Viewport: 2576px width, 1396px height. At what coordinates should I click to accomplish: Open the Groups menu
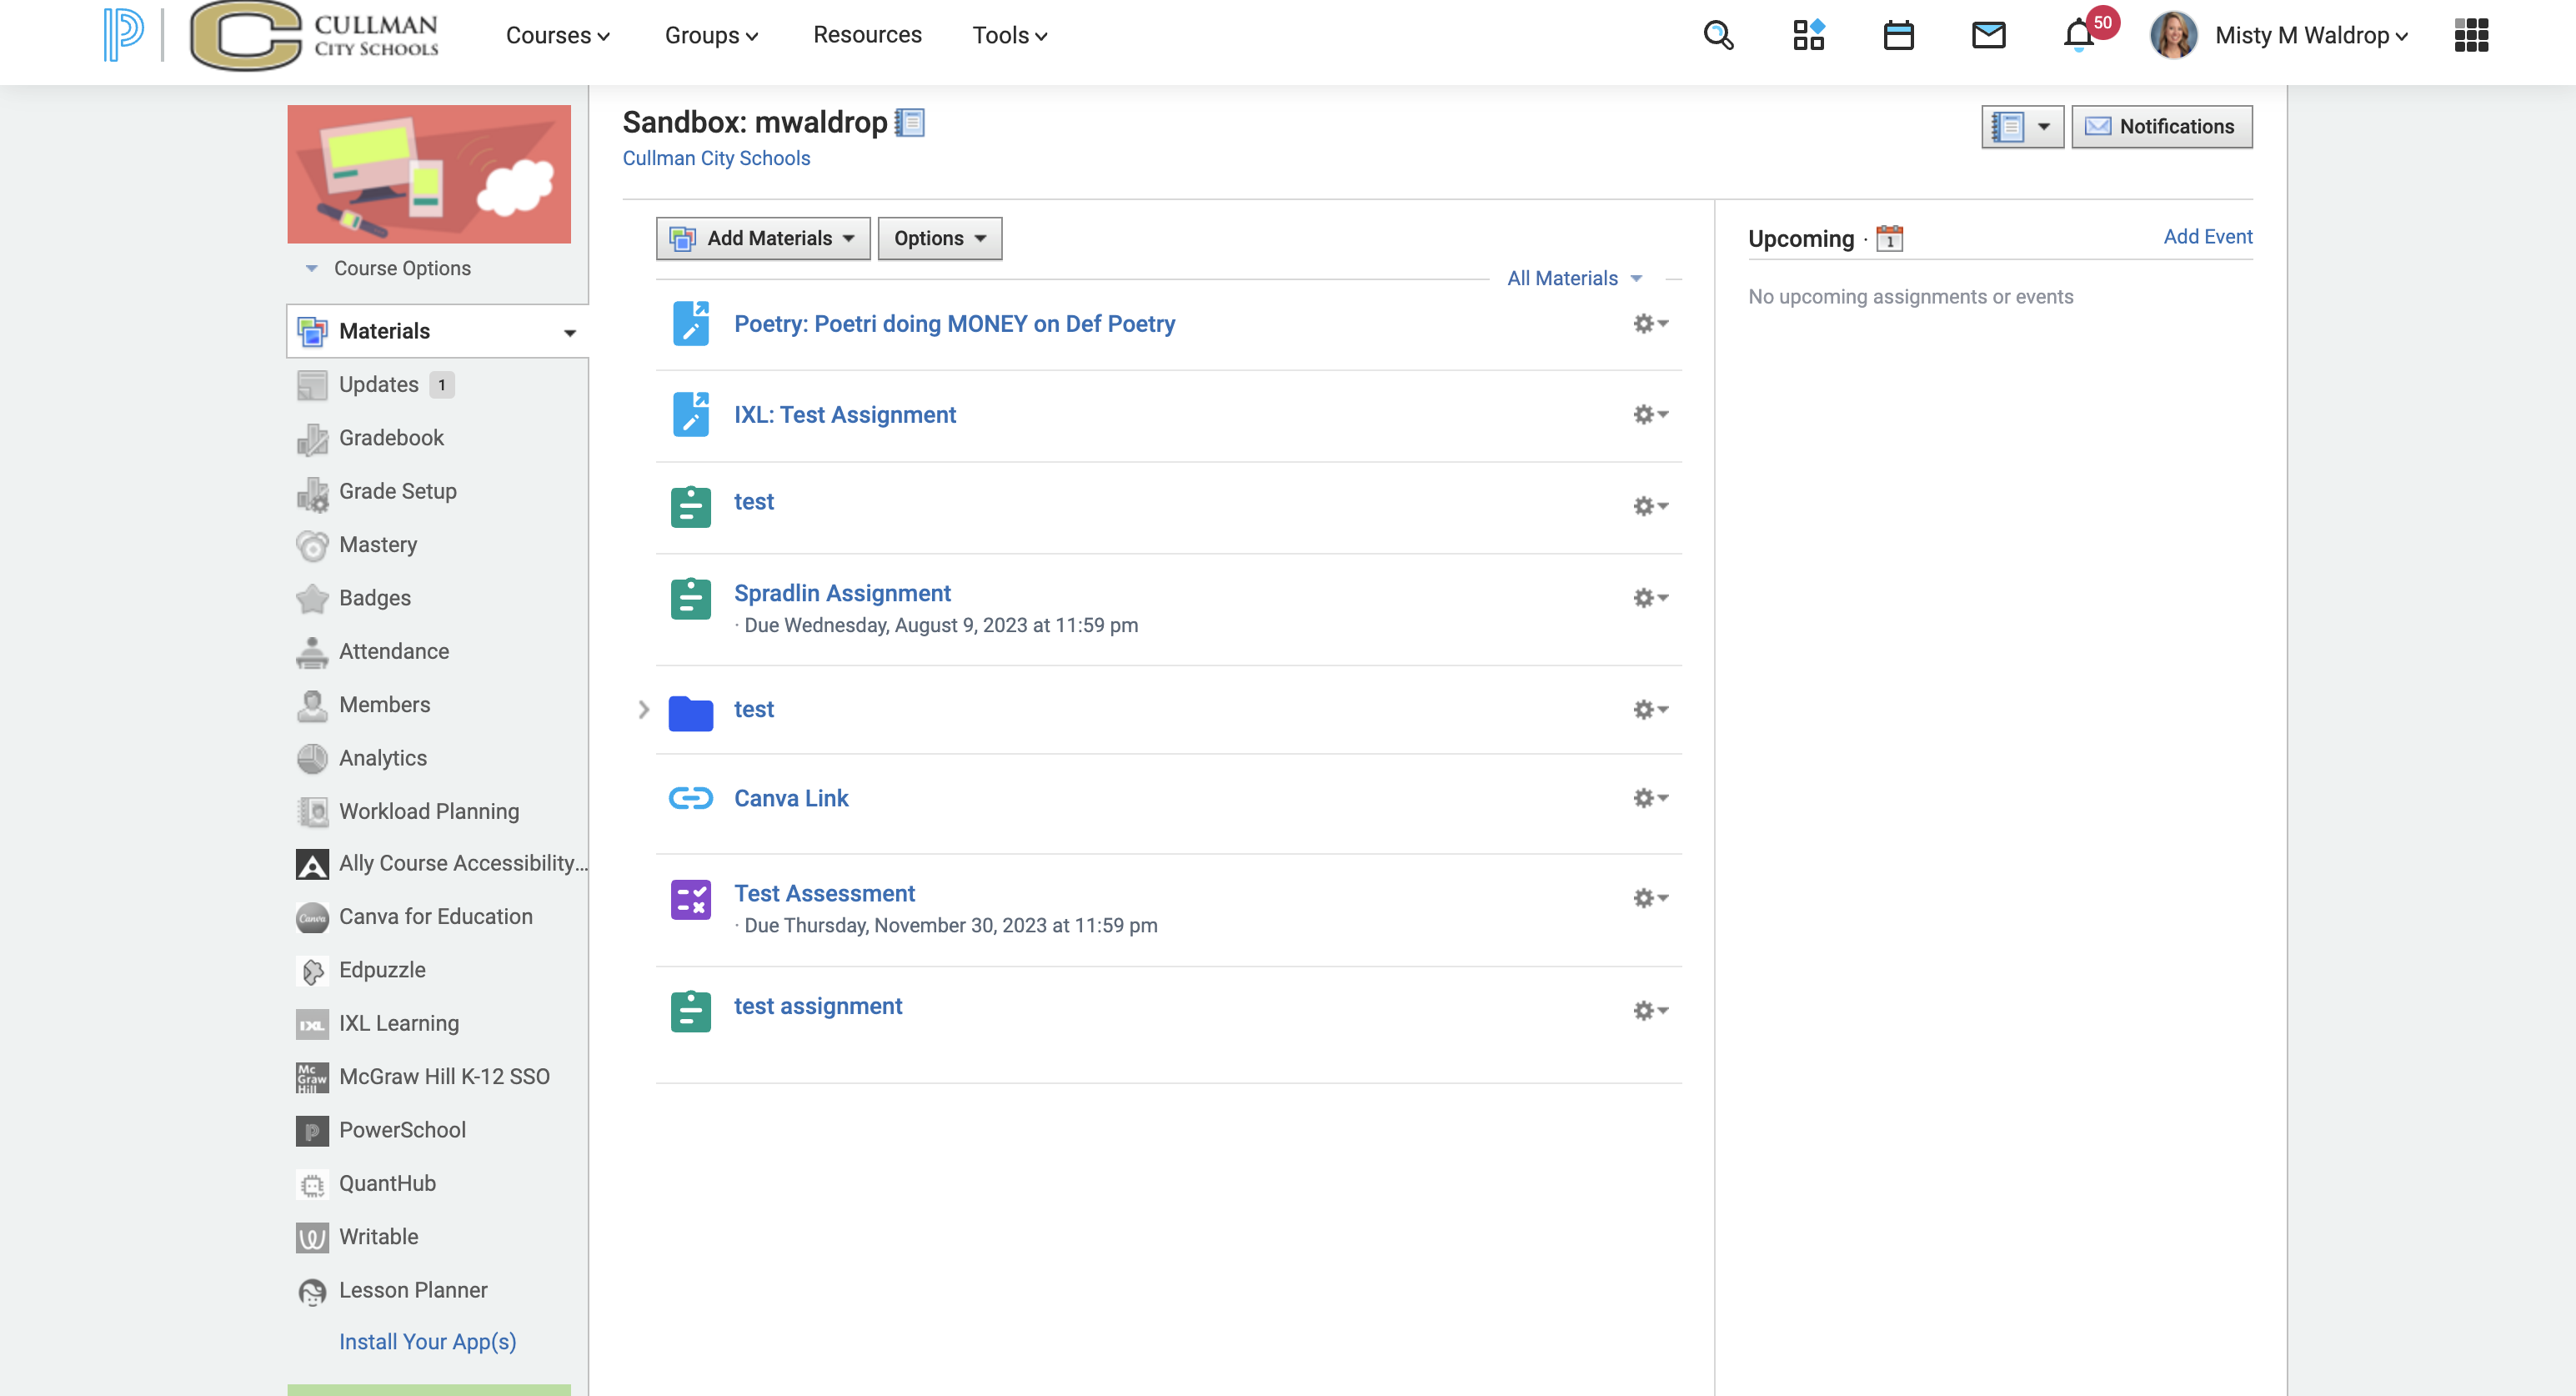(711, 35)
